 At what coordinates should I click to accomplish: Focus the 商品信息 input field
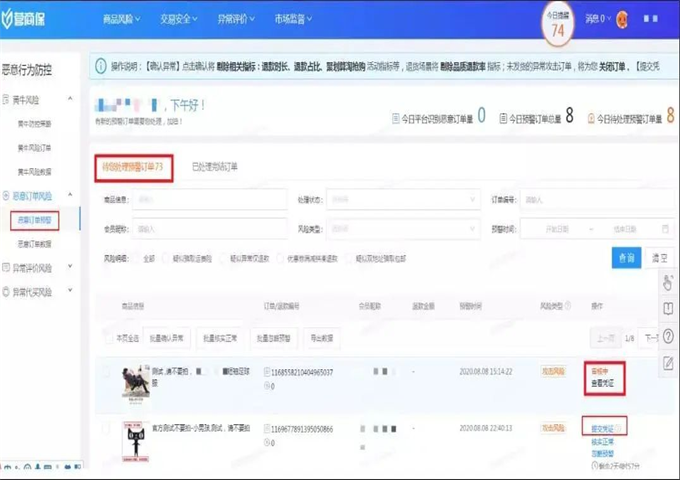click(x=209, y=199)
